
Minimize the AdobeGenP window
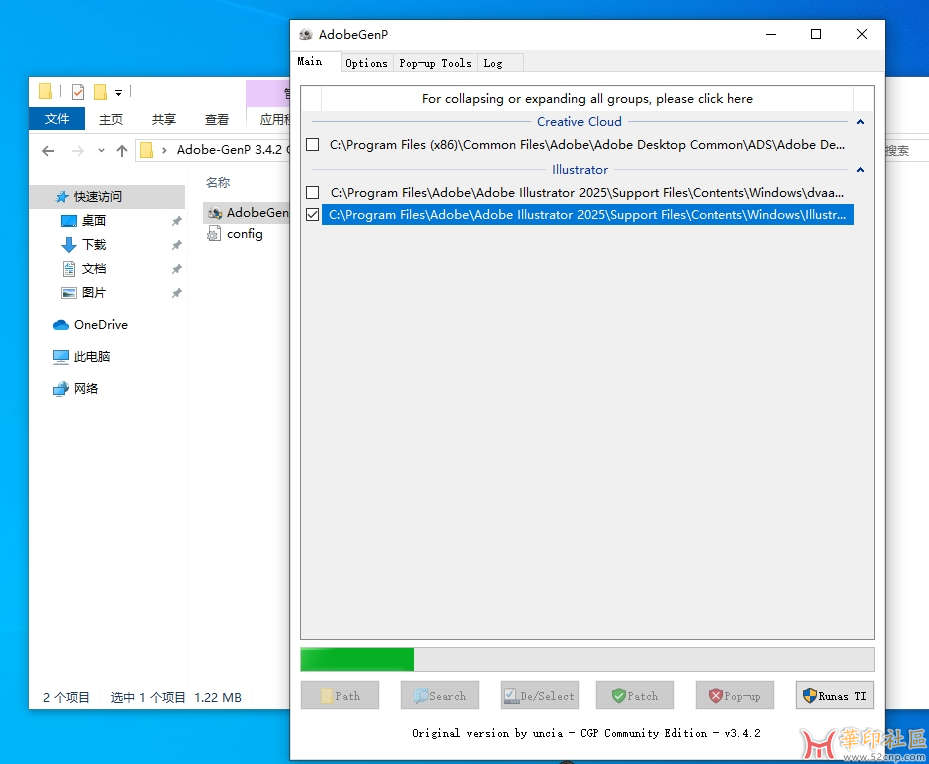tap(771, 34)
